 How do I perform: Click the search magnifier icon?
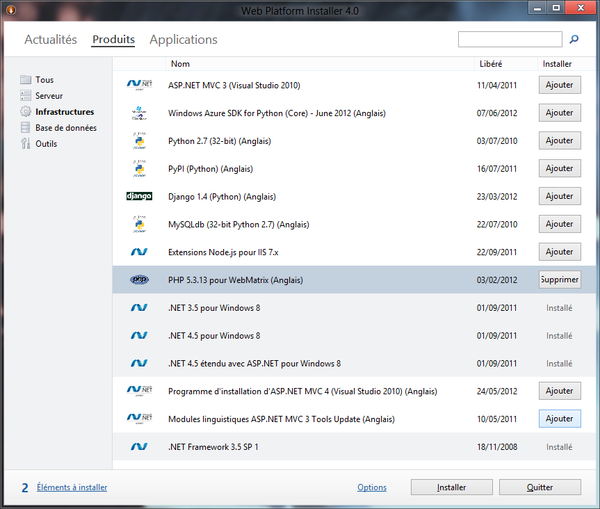(x=574, y=39)
